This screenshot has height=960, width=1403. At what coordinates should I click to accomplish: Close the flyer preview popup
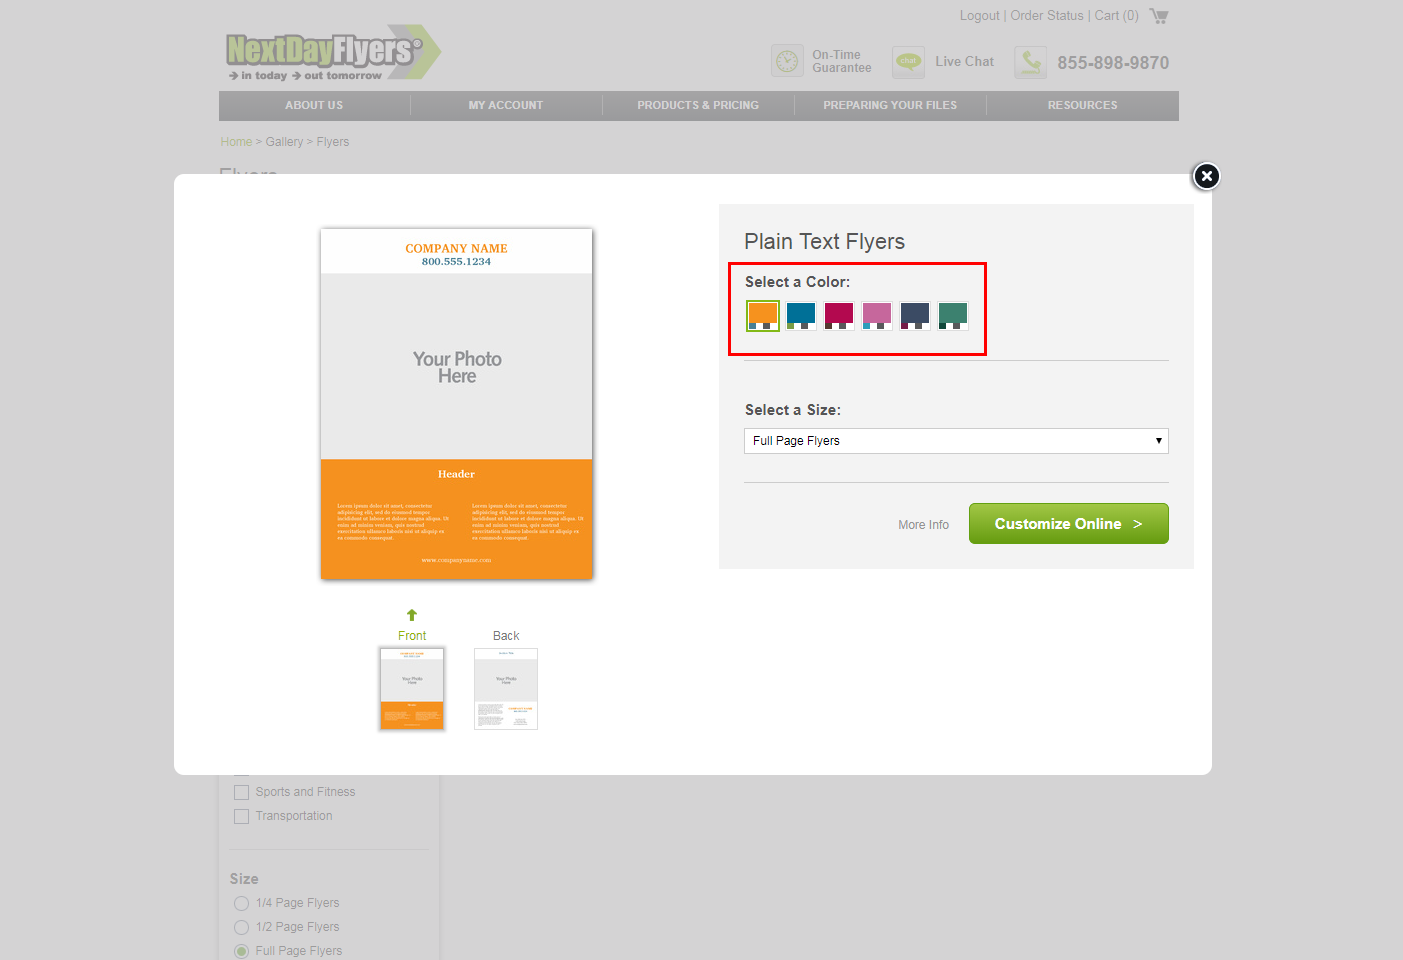click(x=1206, y=177)
